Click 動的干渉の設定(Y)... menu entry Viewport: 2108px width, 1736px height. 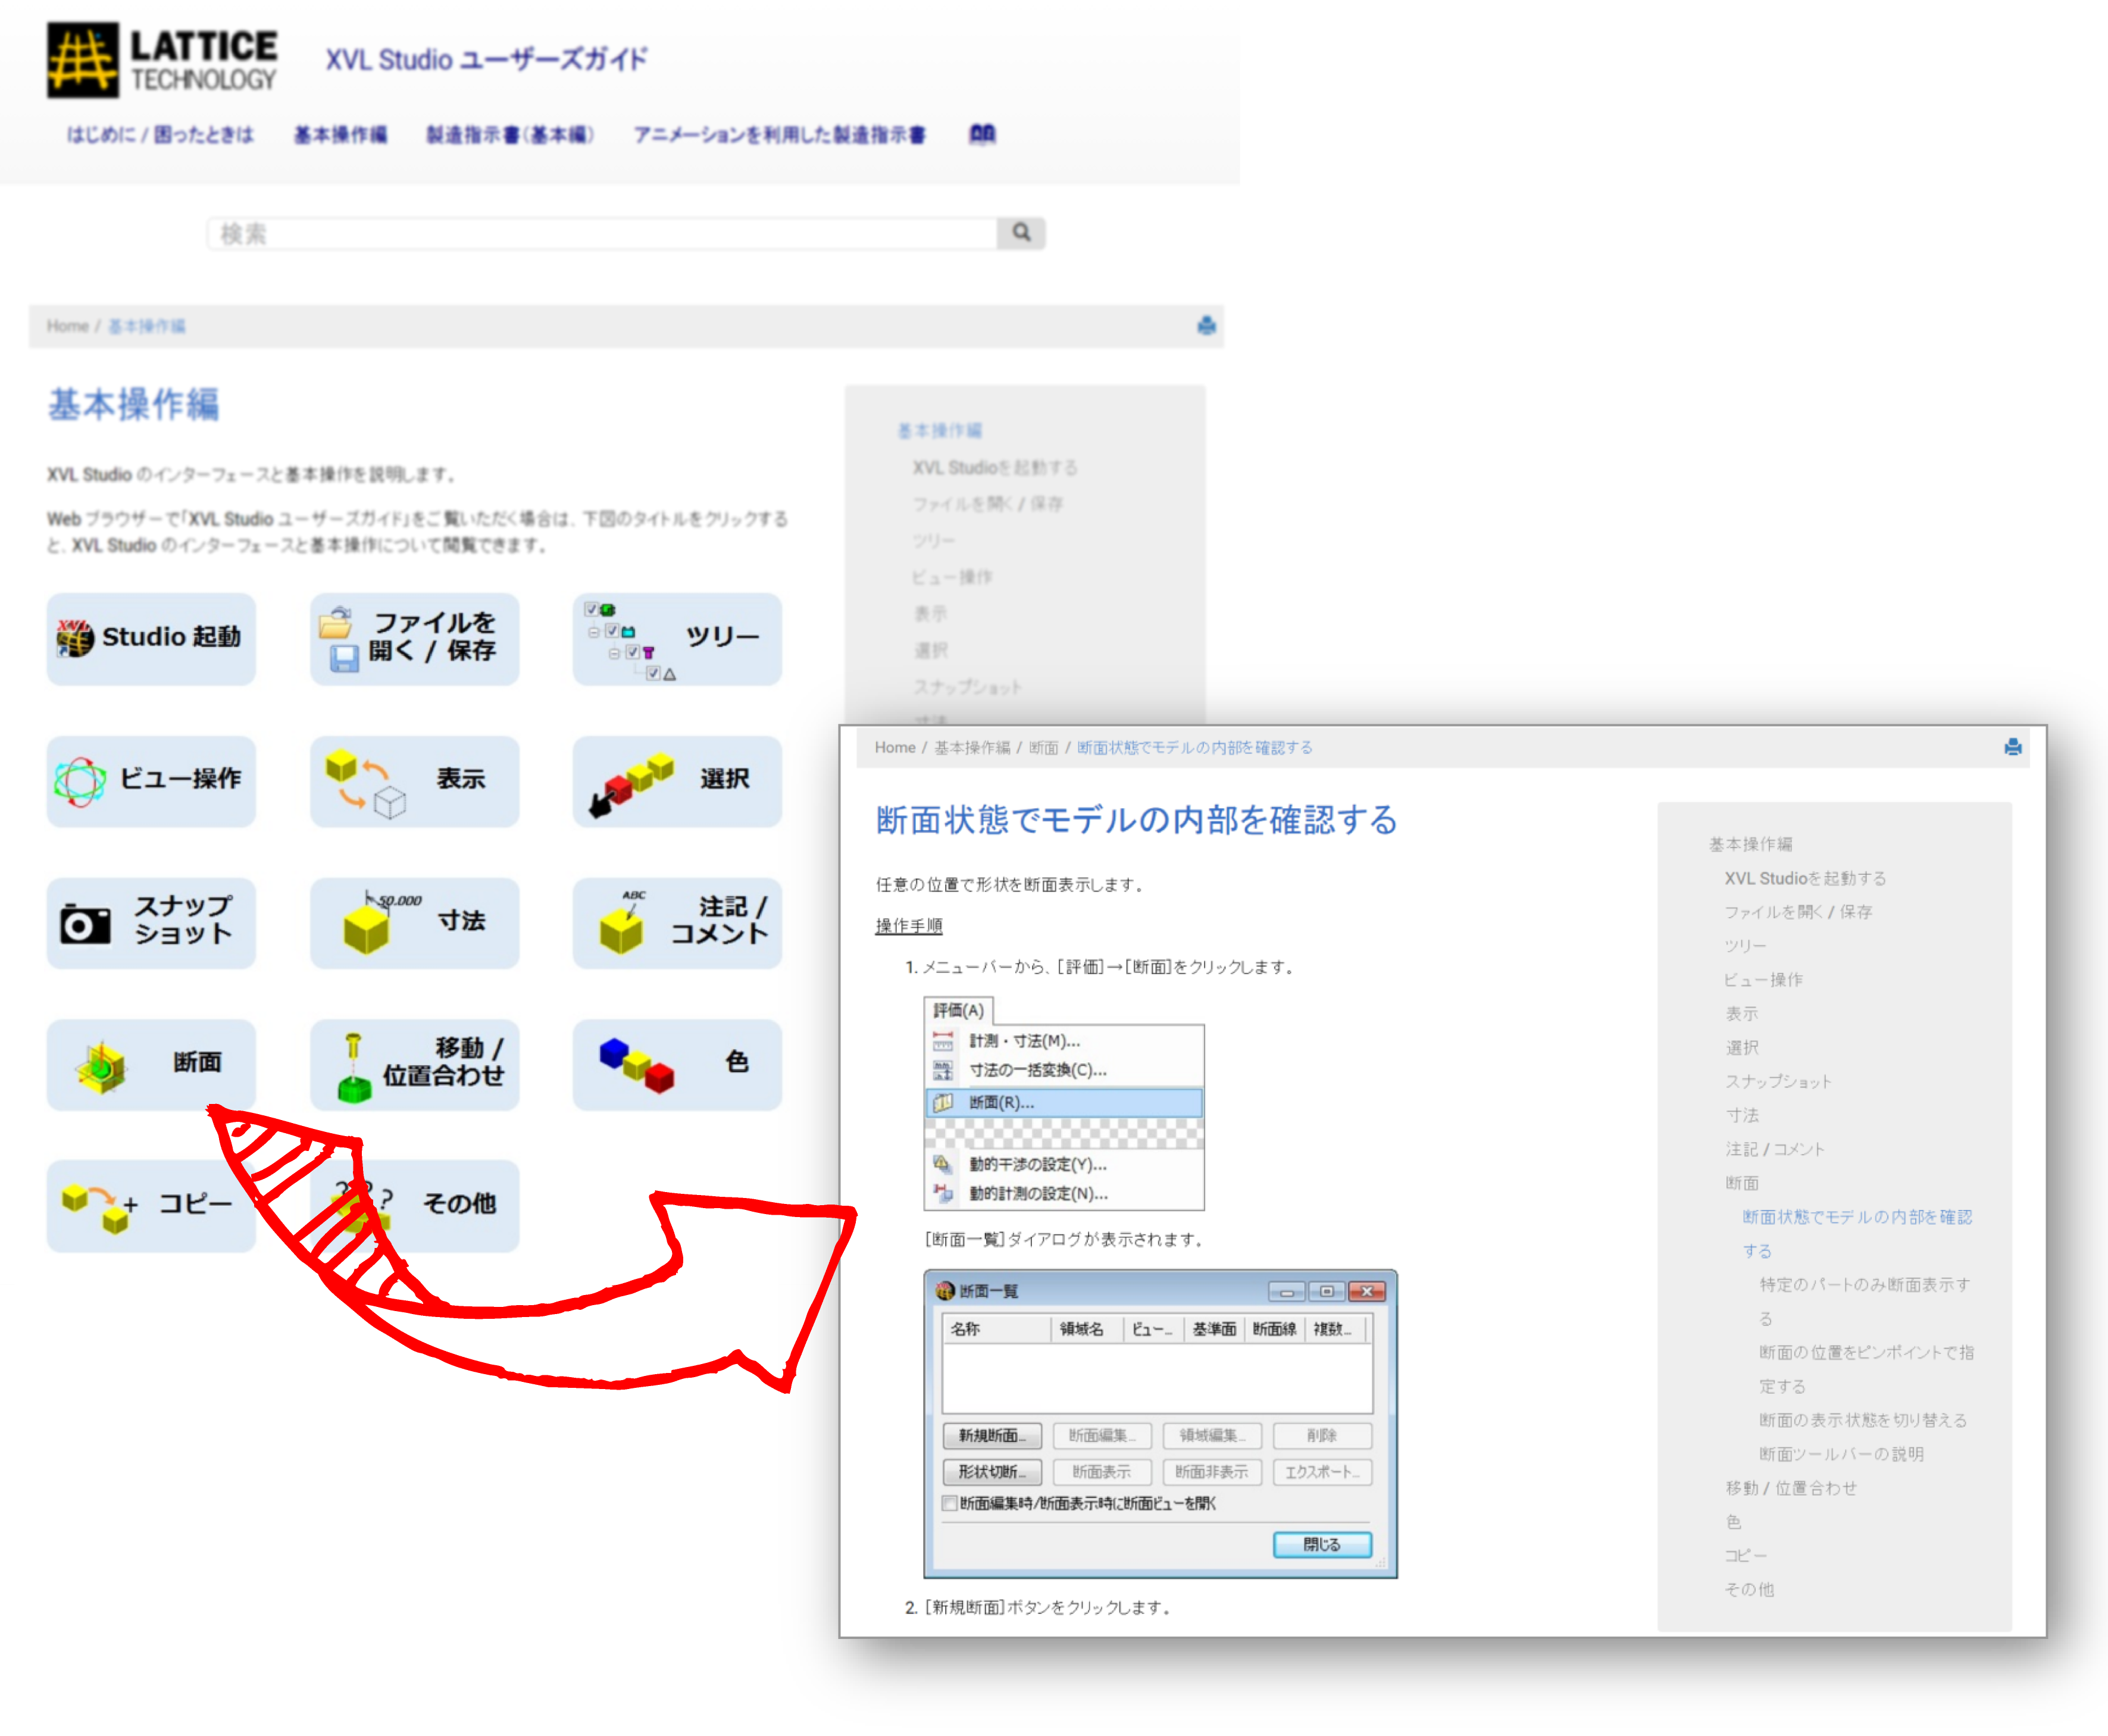1064,1164
